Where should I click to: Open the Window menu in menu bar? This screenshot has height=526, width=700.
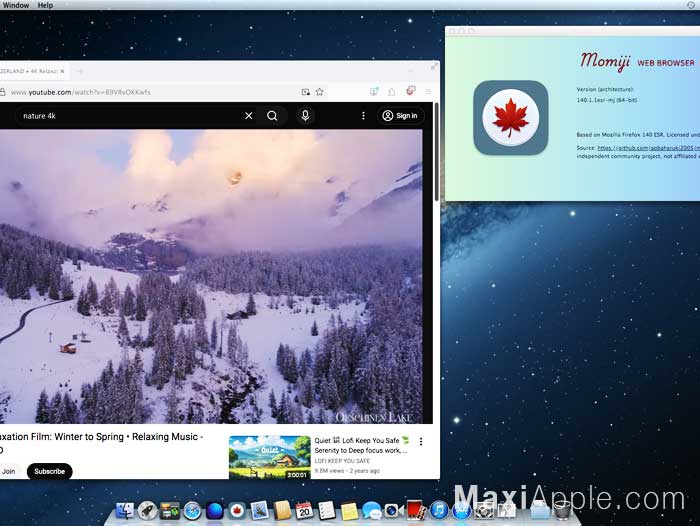coord(16,5)
